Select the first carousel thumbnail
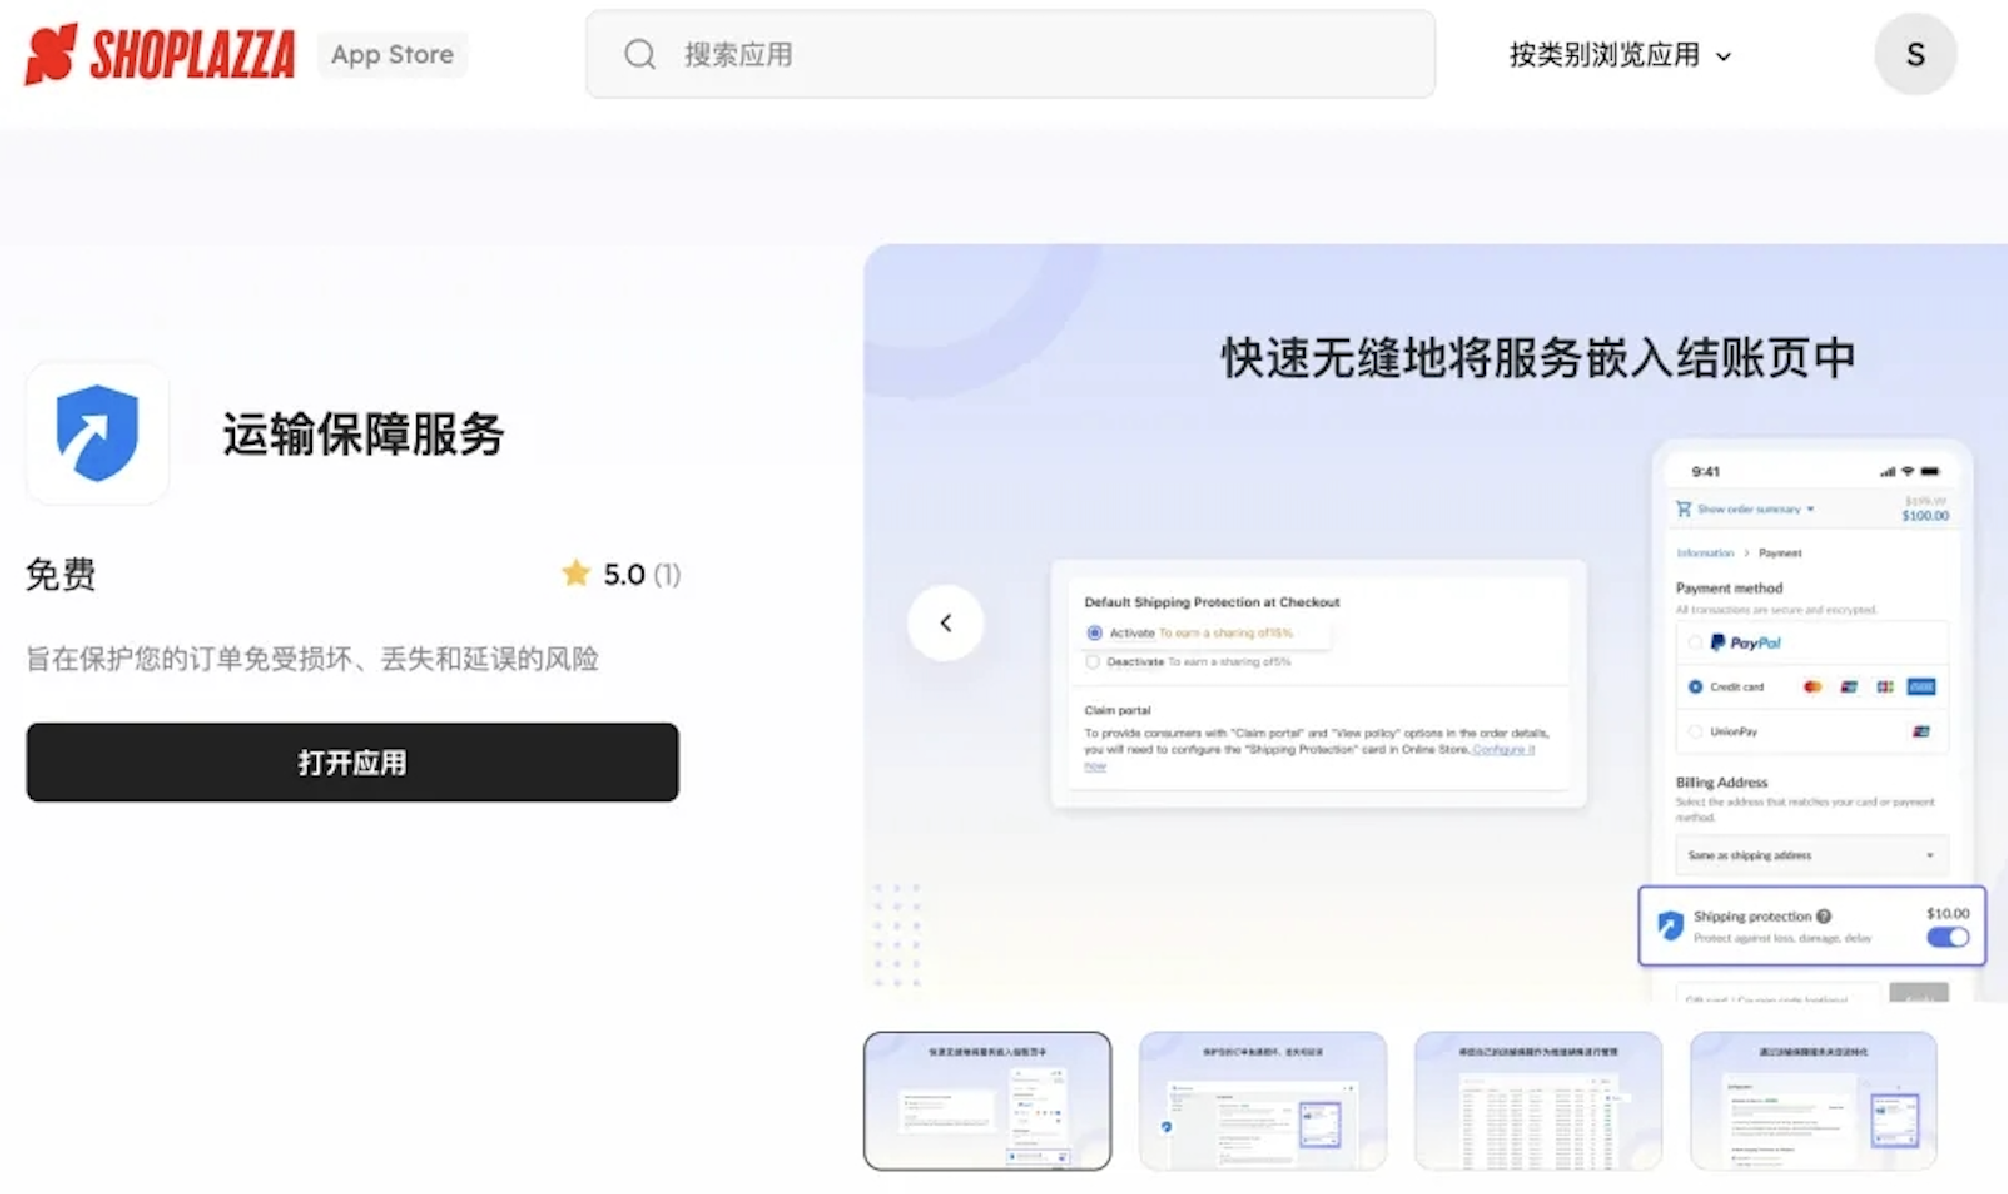This screenshot has height=1194, width=2008. point(987,1100)
